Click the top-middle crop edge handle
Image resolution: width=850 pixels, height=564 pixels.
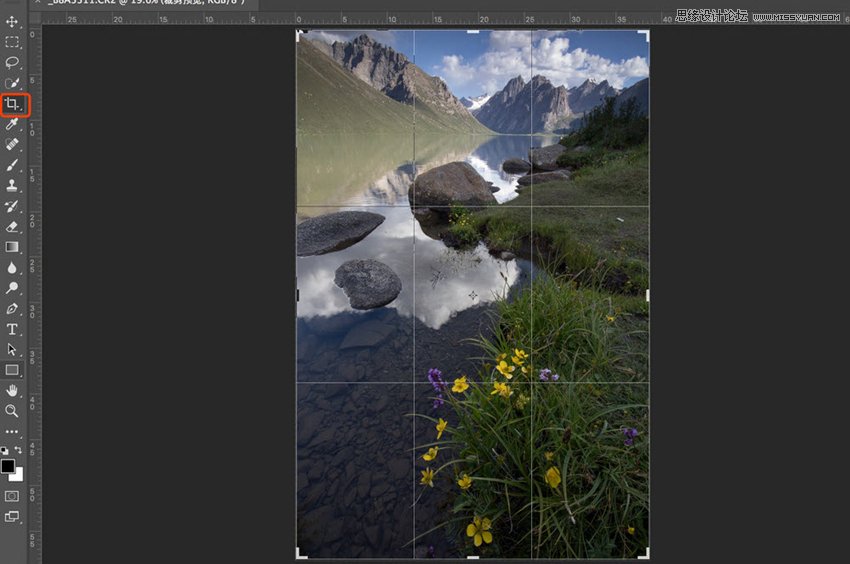click(473, 32)
